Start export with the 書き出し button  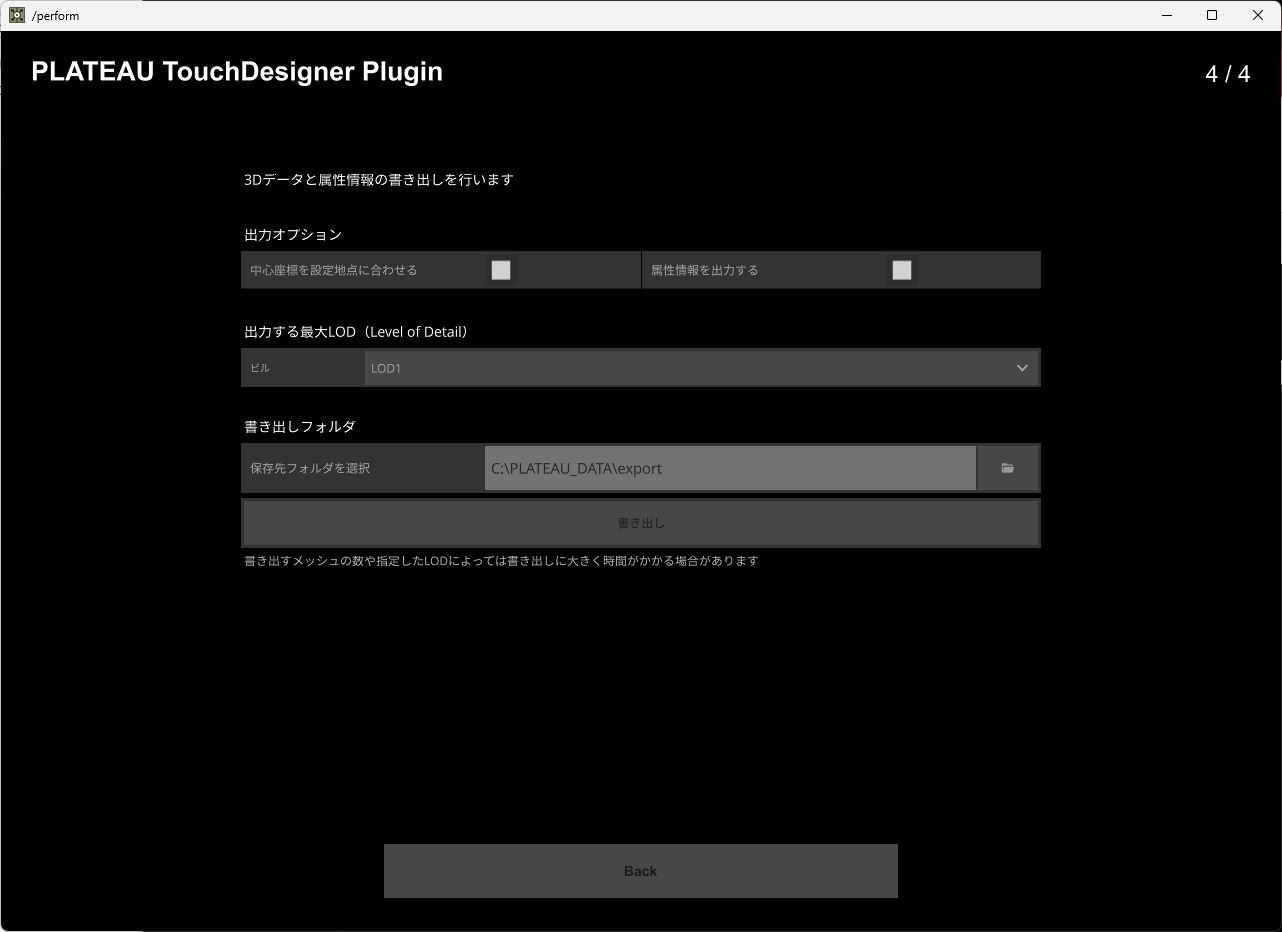641,523
